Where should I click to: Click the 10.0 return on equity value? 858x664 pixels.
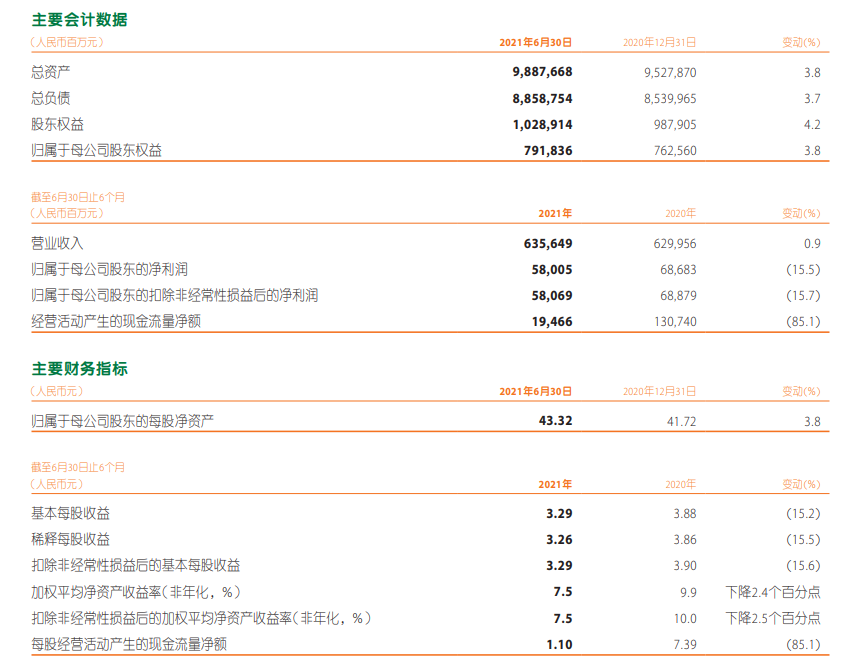(x=684, y=618)
